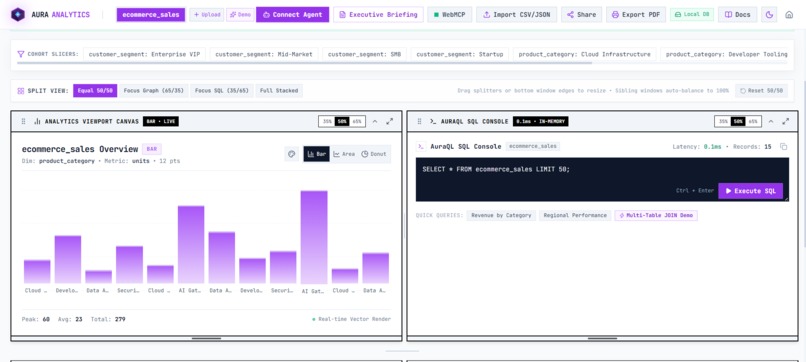The width and height of the screenshot is (806, 362).
Task: Click the cohort slicers horizontal scrollbar
Action: coord(304,64)
